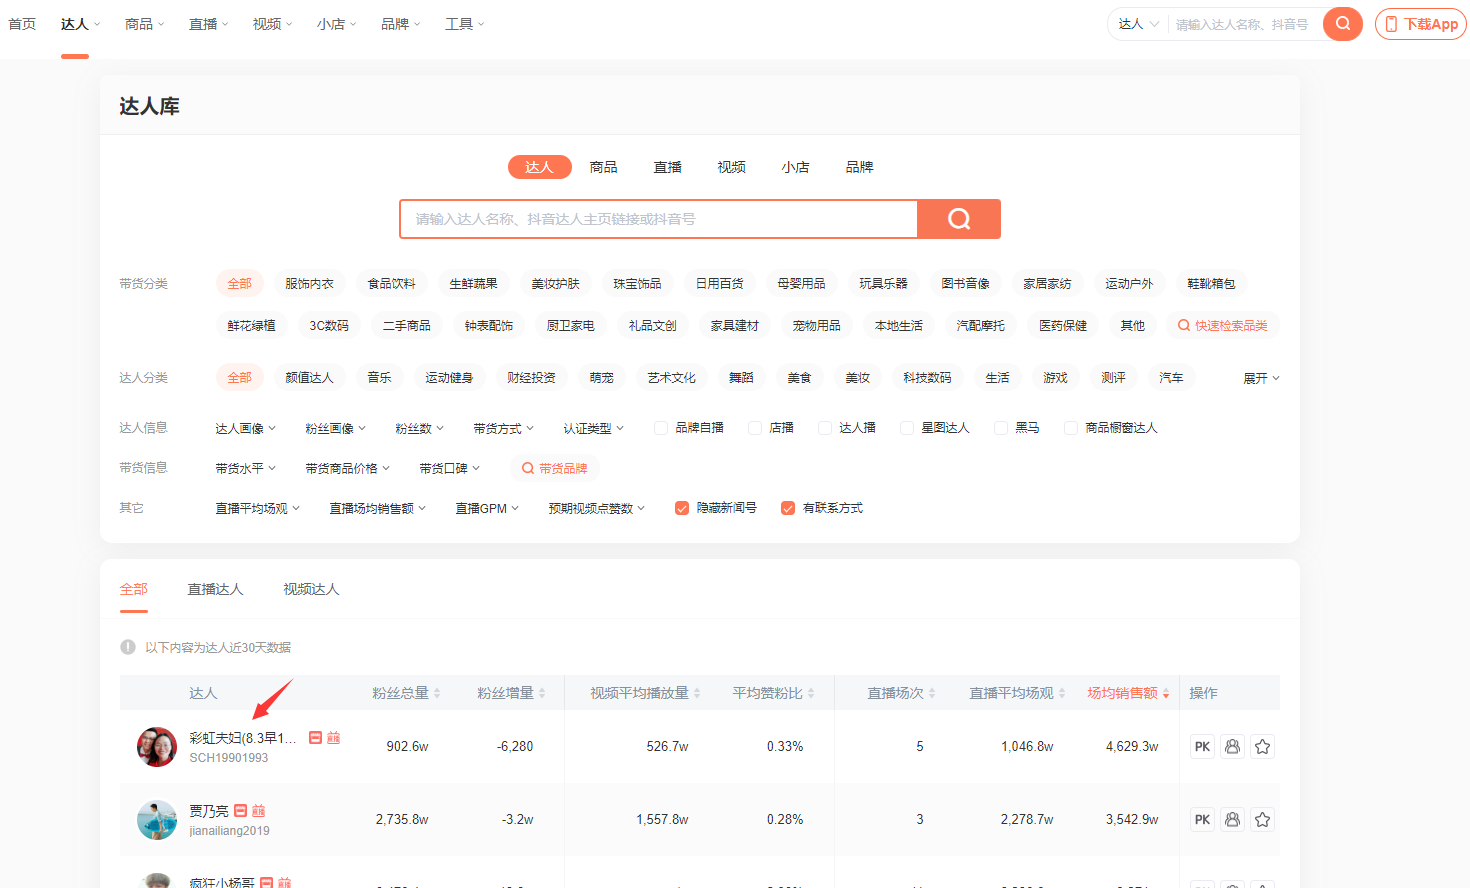Open the 商品 top navigation menu
1470x888 pixels.
[144, 24]
